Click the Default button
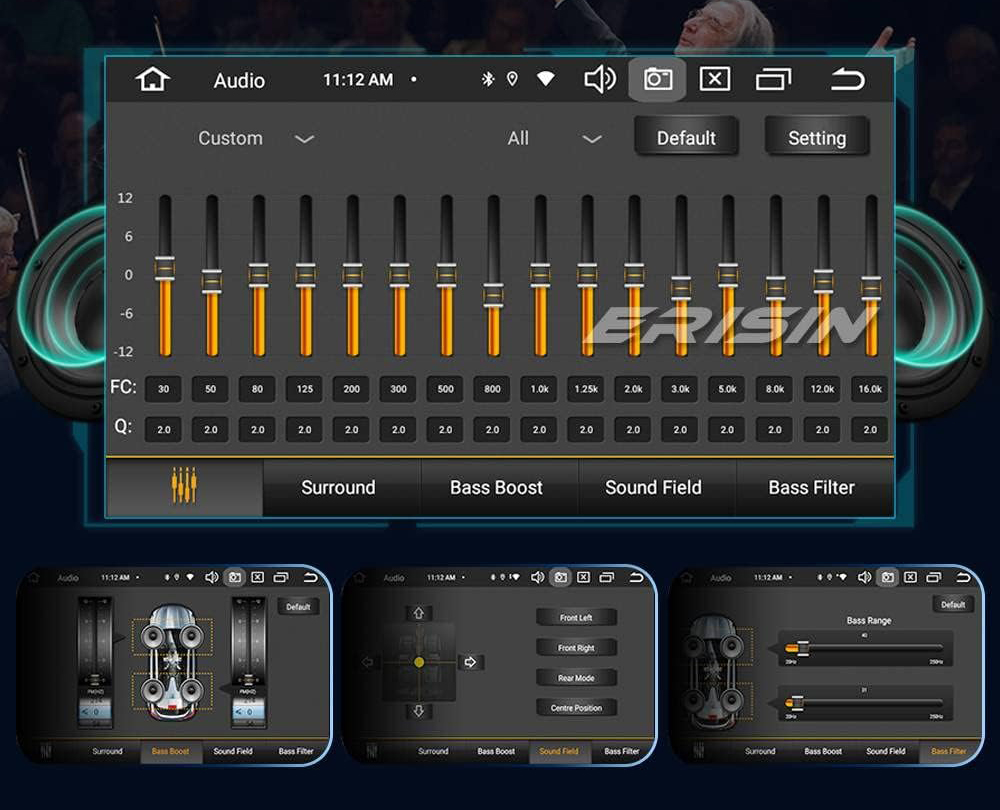1000x810 pixels. pos(686,138)
